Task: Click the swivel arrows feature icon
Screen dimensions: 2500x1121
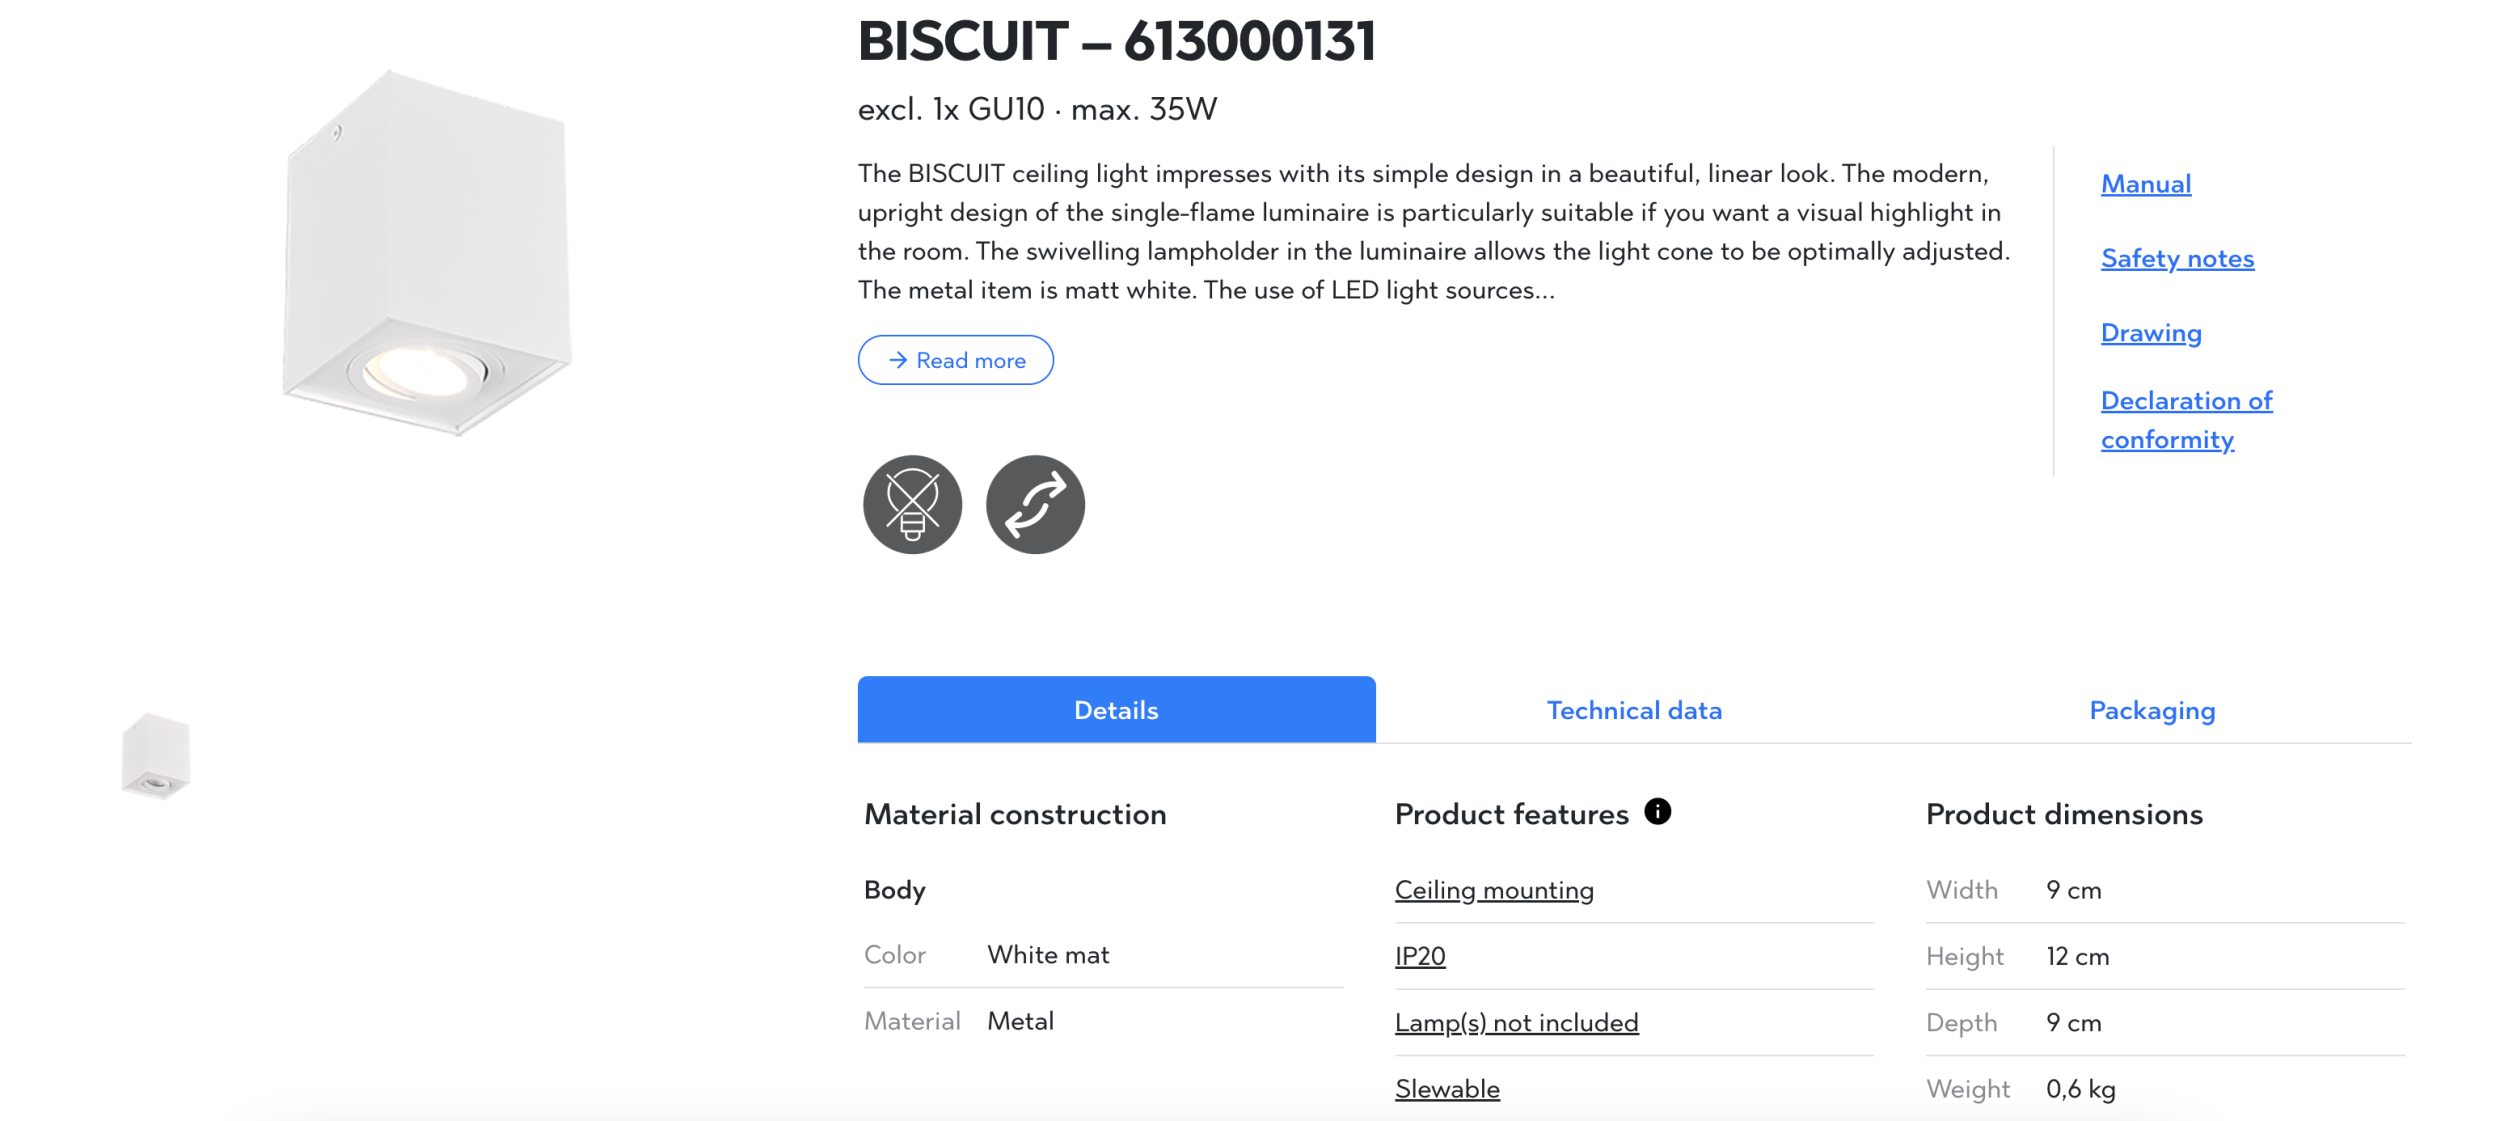Action: click(x=1035, y=504)
